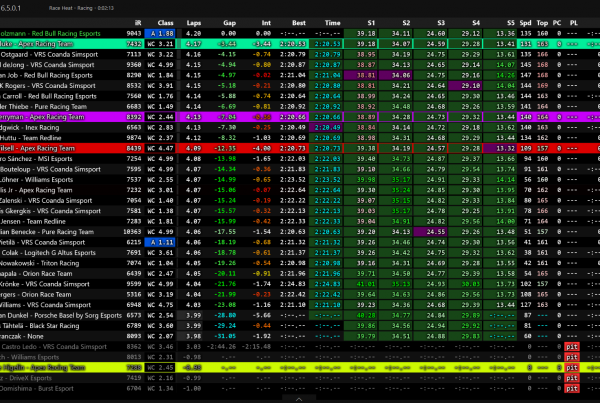
Task: Click pit badge in Castro Ledo row
Action: point(572,347)
